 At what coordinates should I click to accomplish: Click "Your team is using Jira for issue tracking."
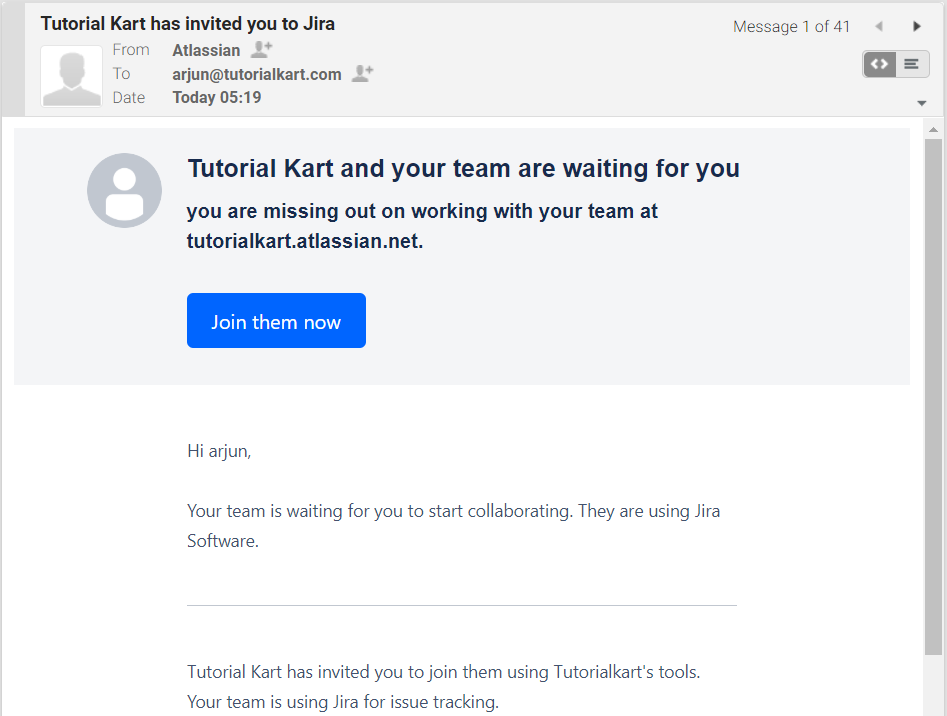pyautogui.click(x=343, y=702)
